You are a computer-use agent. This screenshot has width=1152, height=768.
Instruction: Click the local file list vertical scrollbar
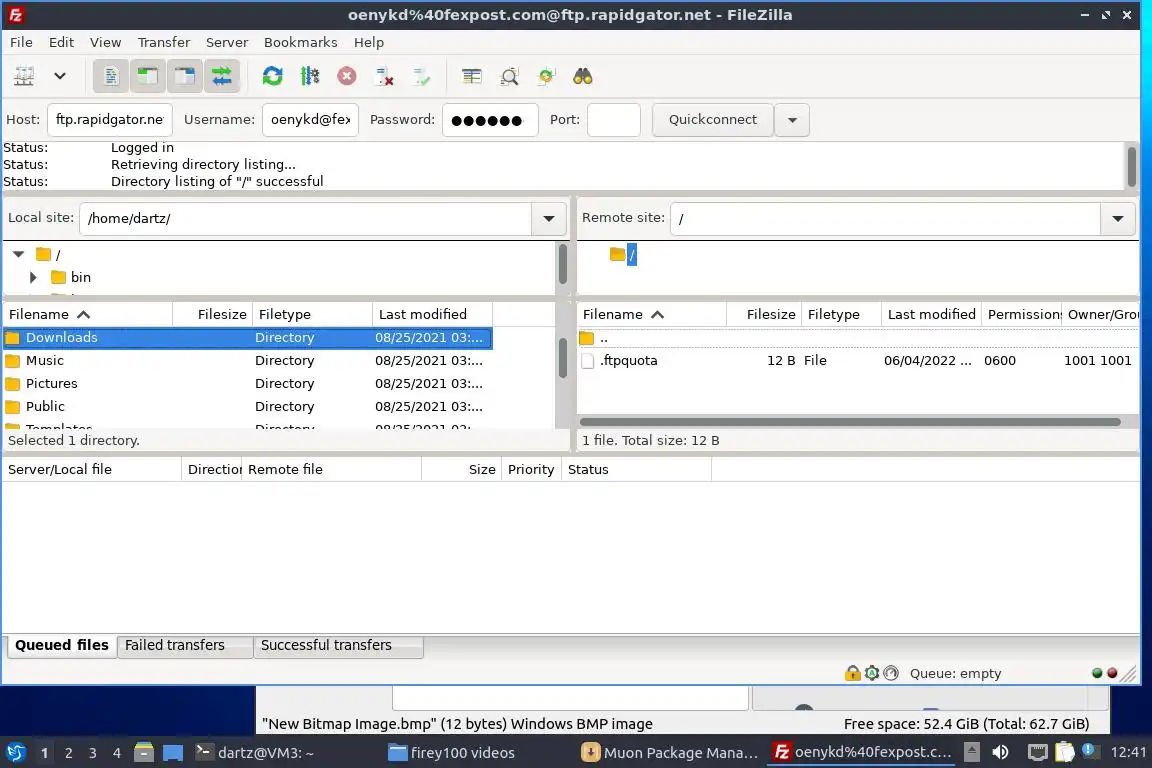tap(563, 356)
